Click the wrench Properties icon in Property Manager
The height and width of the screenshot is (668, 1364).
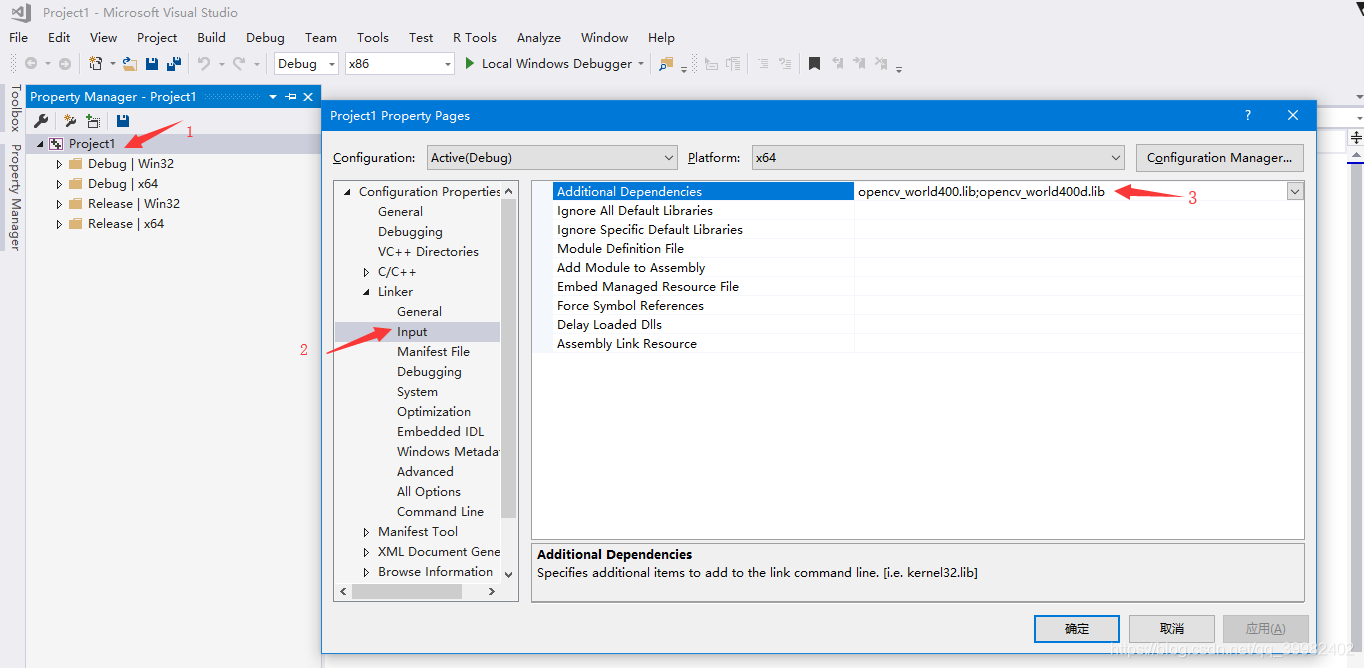pos(41,121)
